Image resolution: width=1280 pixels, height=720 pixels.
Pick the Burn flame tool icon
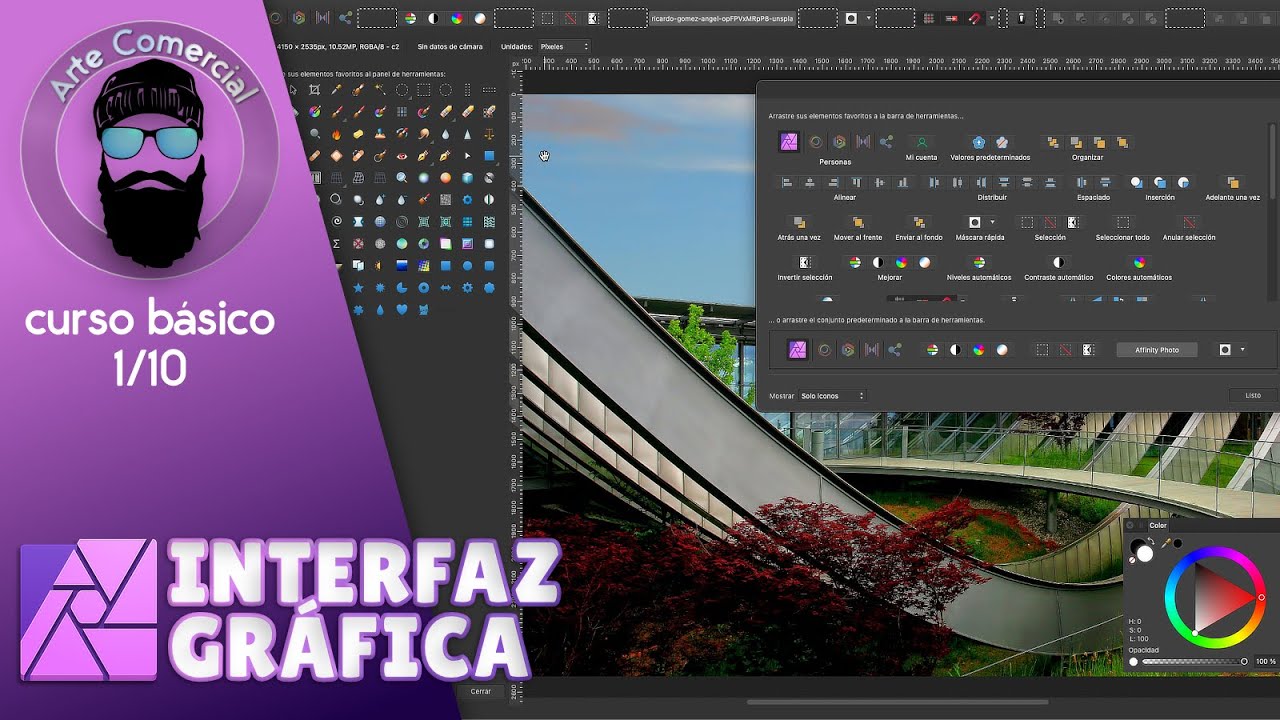[336, 134]
